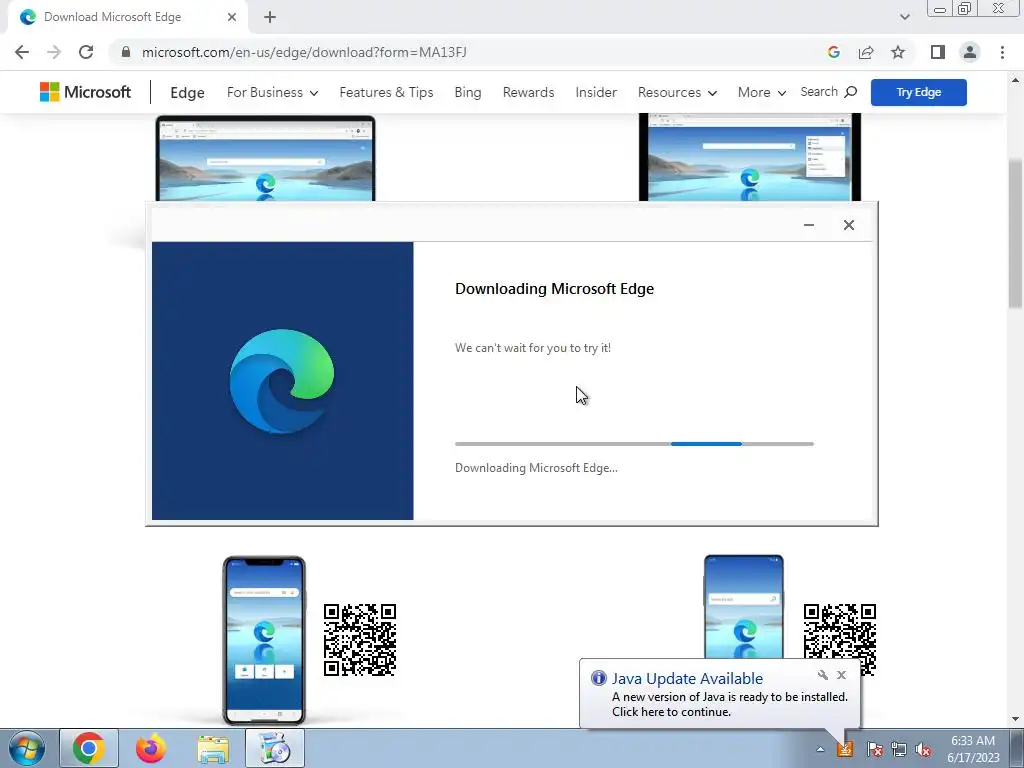This screenshot has height=768, width=1024.
Task: Open the Insider link
Action: point(596,92)
